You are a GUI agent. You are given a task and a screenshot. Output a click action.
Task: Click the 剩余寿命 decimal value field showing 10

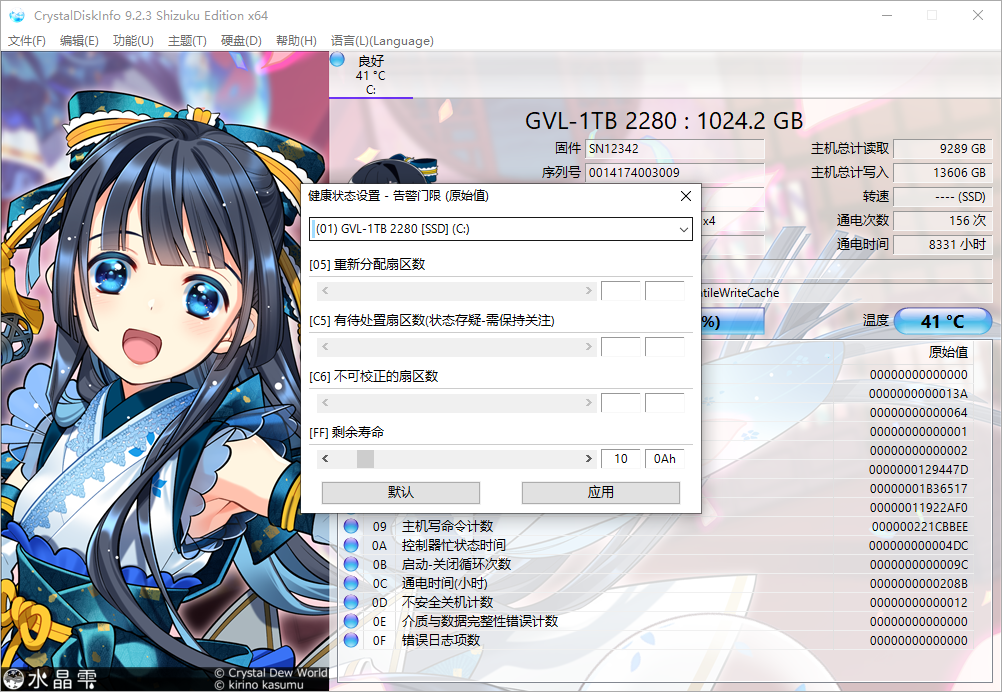click(x=620, y=459)
